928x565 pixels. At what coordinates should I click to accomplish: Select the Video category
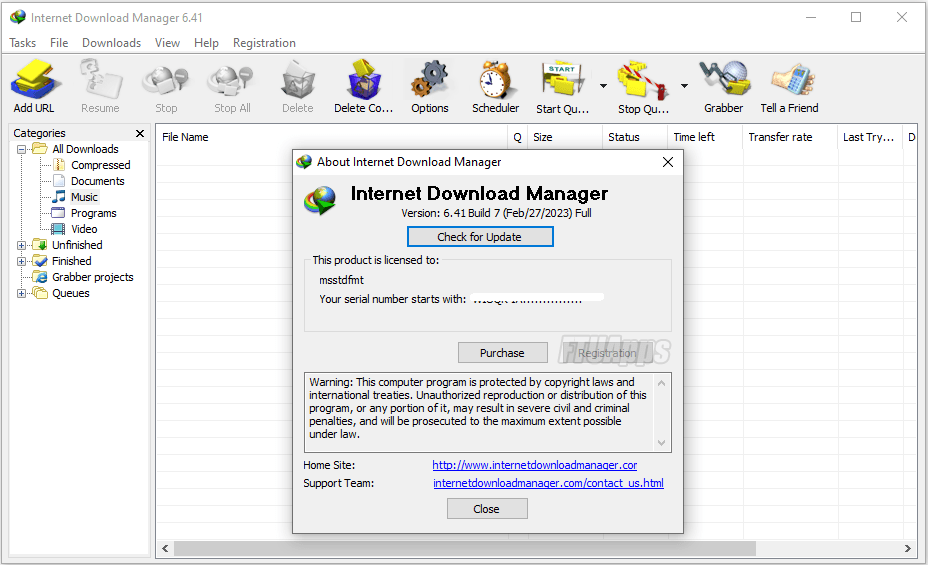point(84,229)
